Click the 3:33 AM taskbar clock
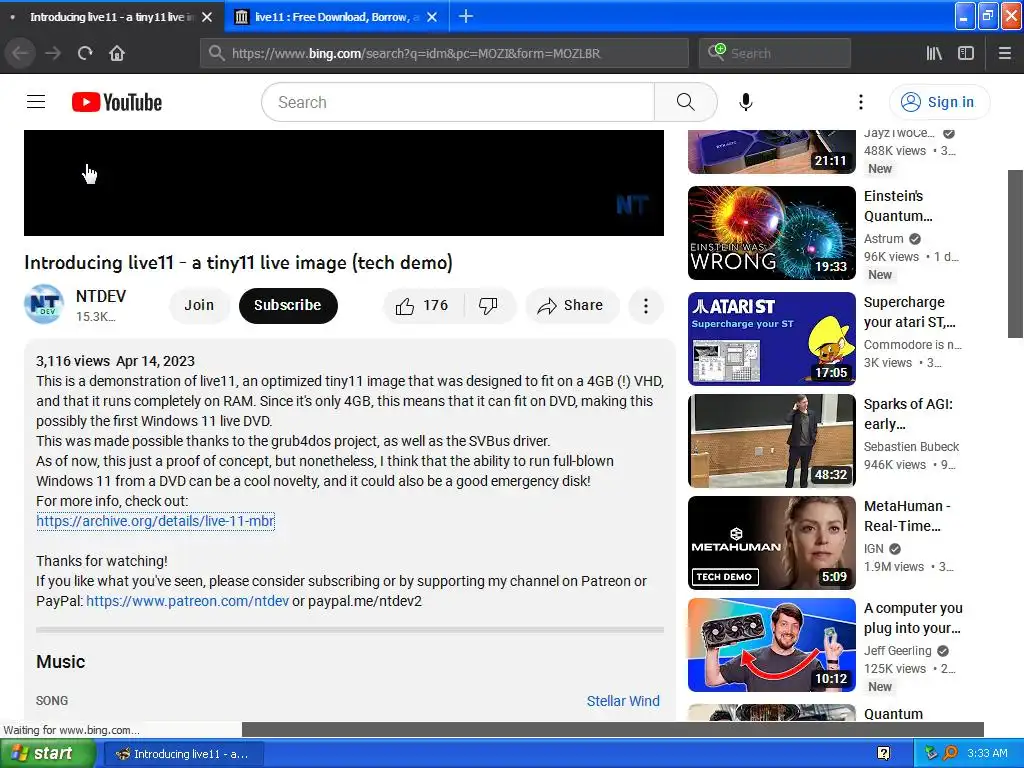Screen dimensions: 1024x768 [x=987, y=754]
